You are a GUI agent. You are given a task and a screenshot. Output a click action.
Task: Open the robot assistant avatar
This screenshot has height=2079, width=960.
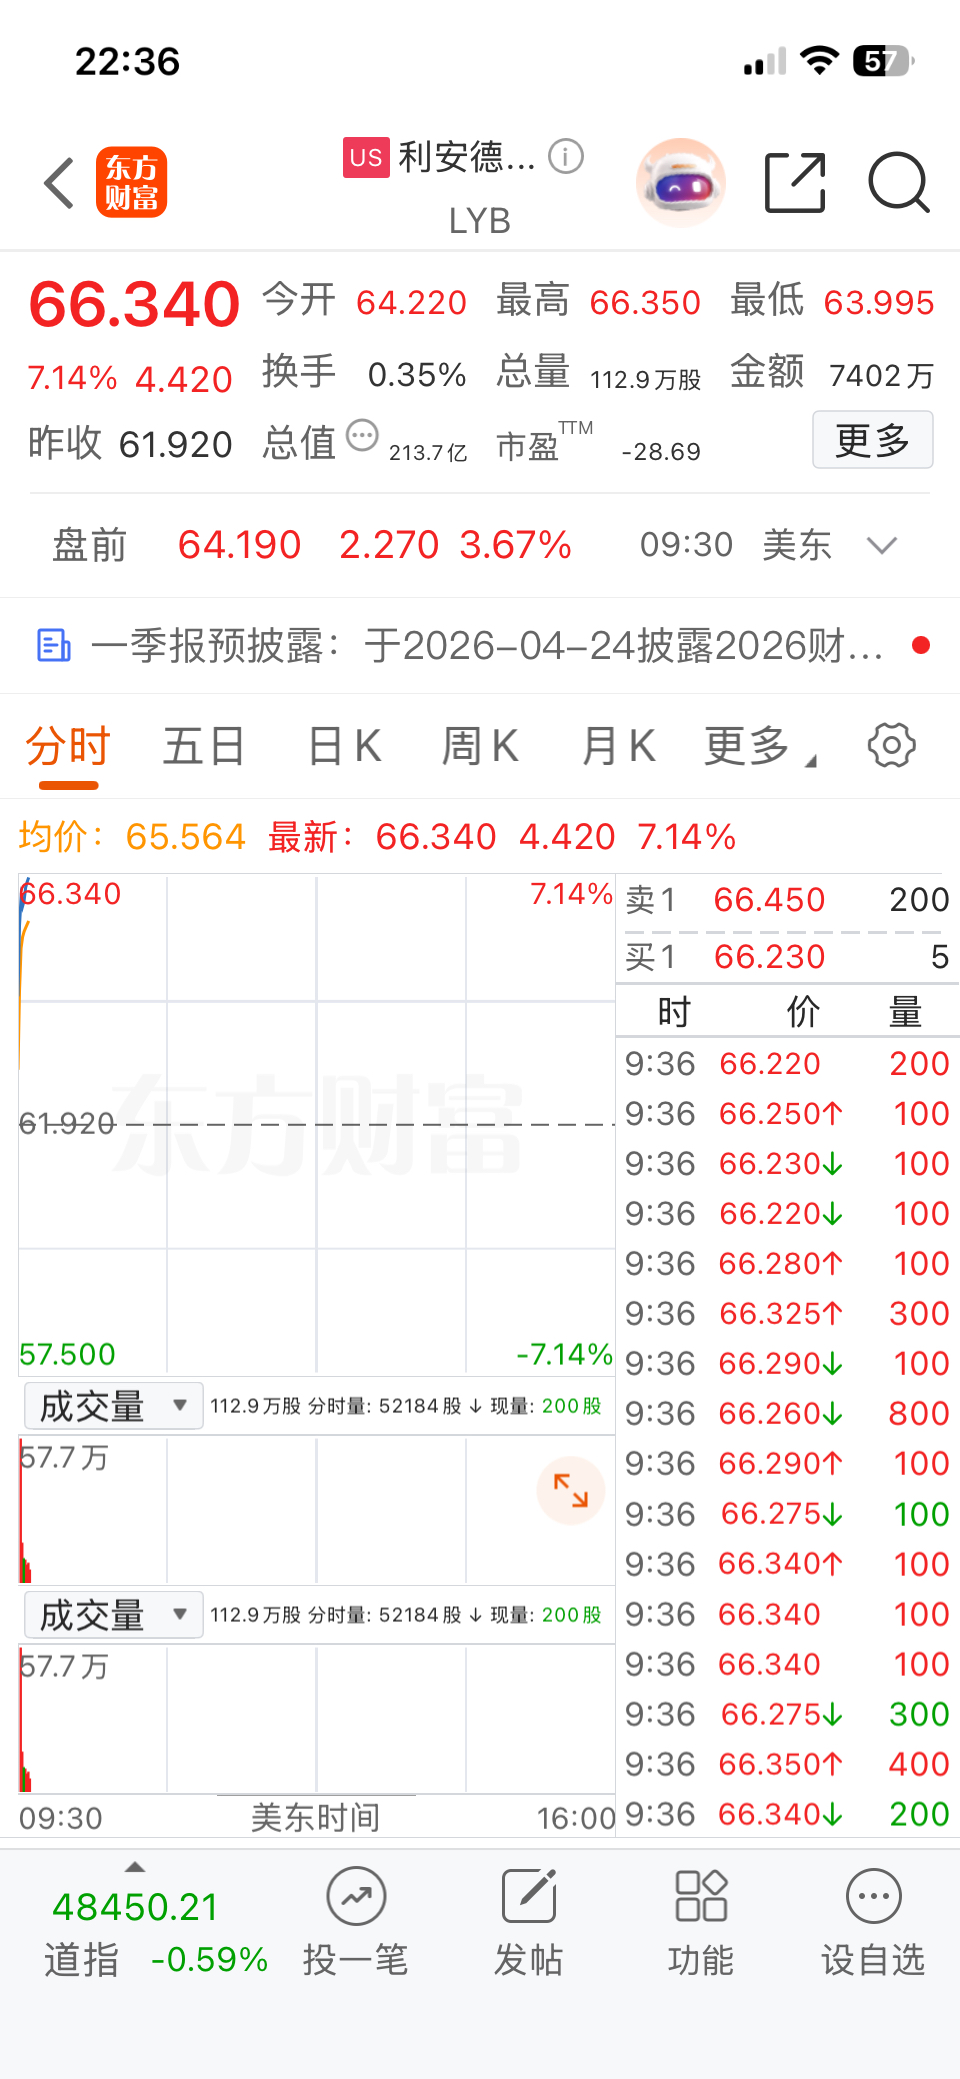pos(681,183)
